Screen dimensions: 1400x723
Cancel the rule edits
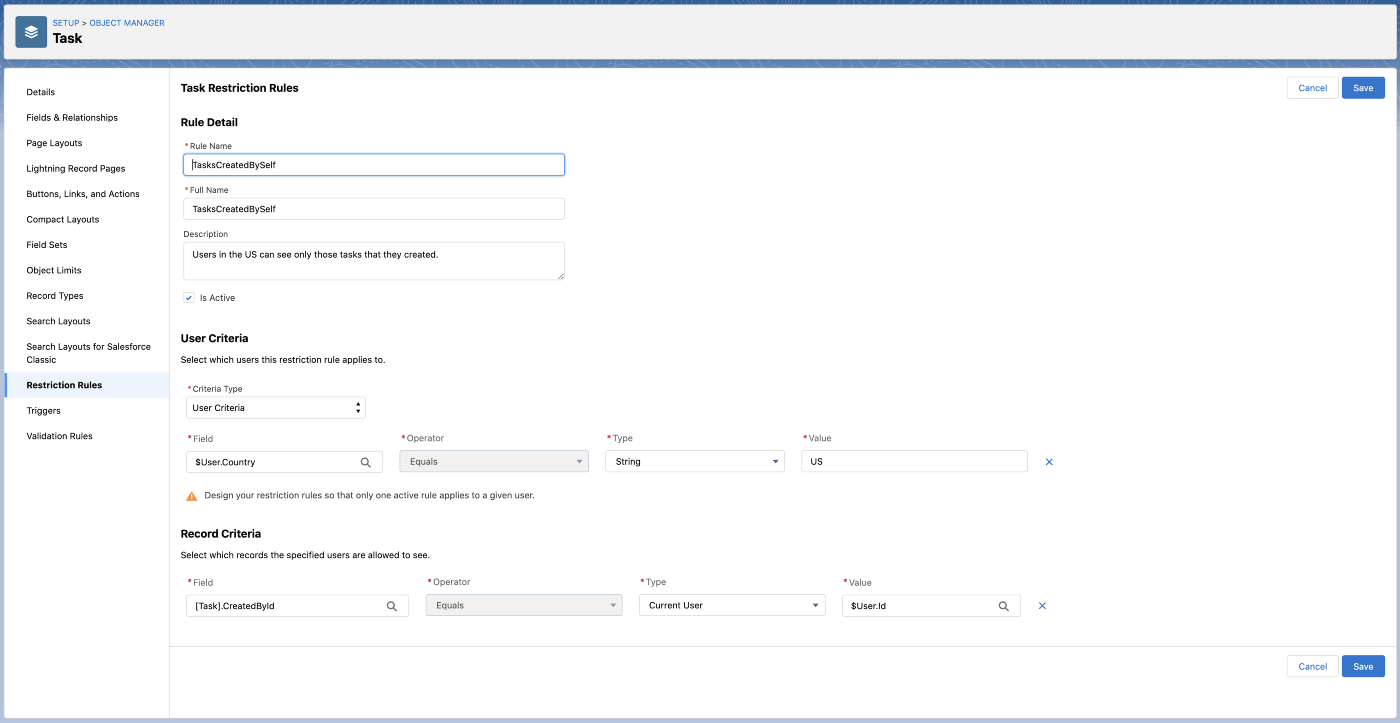tap(1312, 87)
